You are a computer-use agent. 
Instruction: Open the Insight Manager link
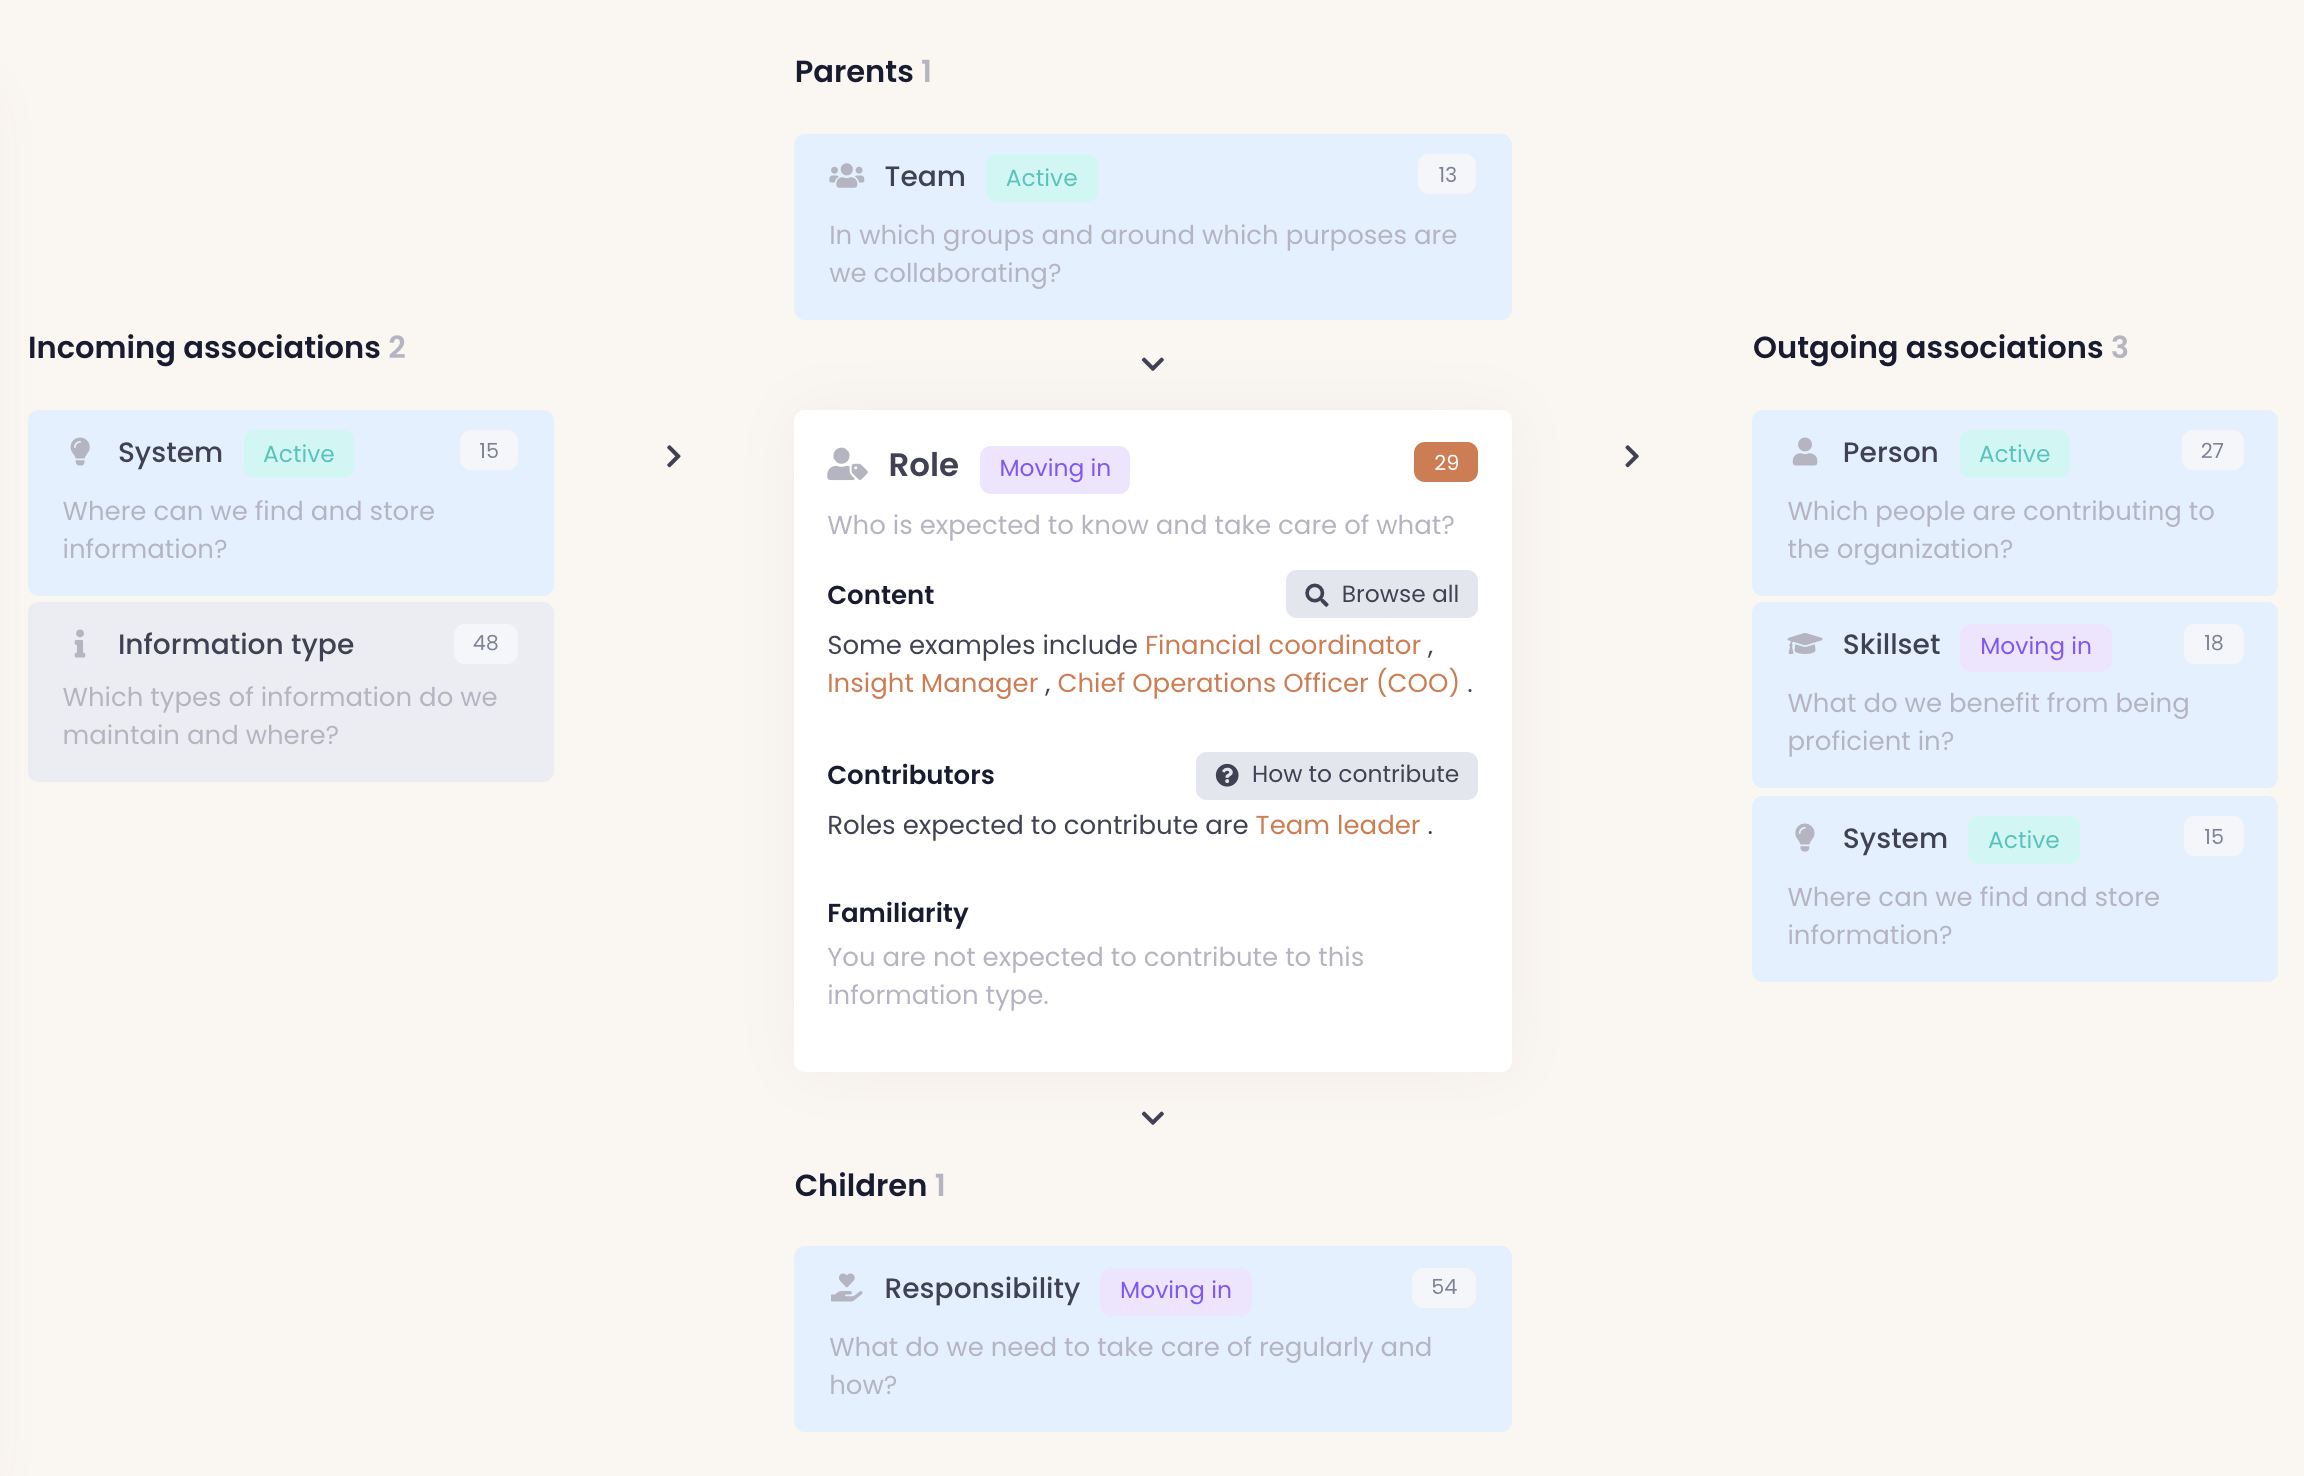932,683
